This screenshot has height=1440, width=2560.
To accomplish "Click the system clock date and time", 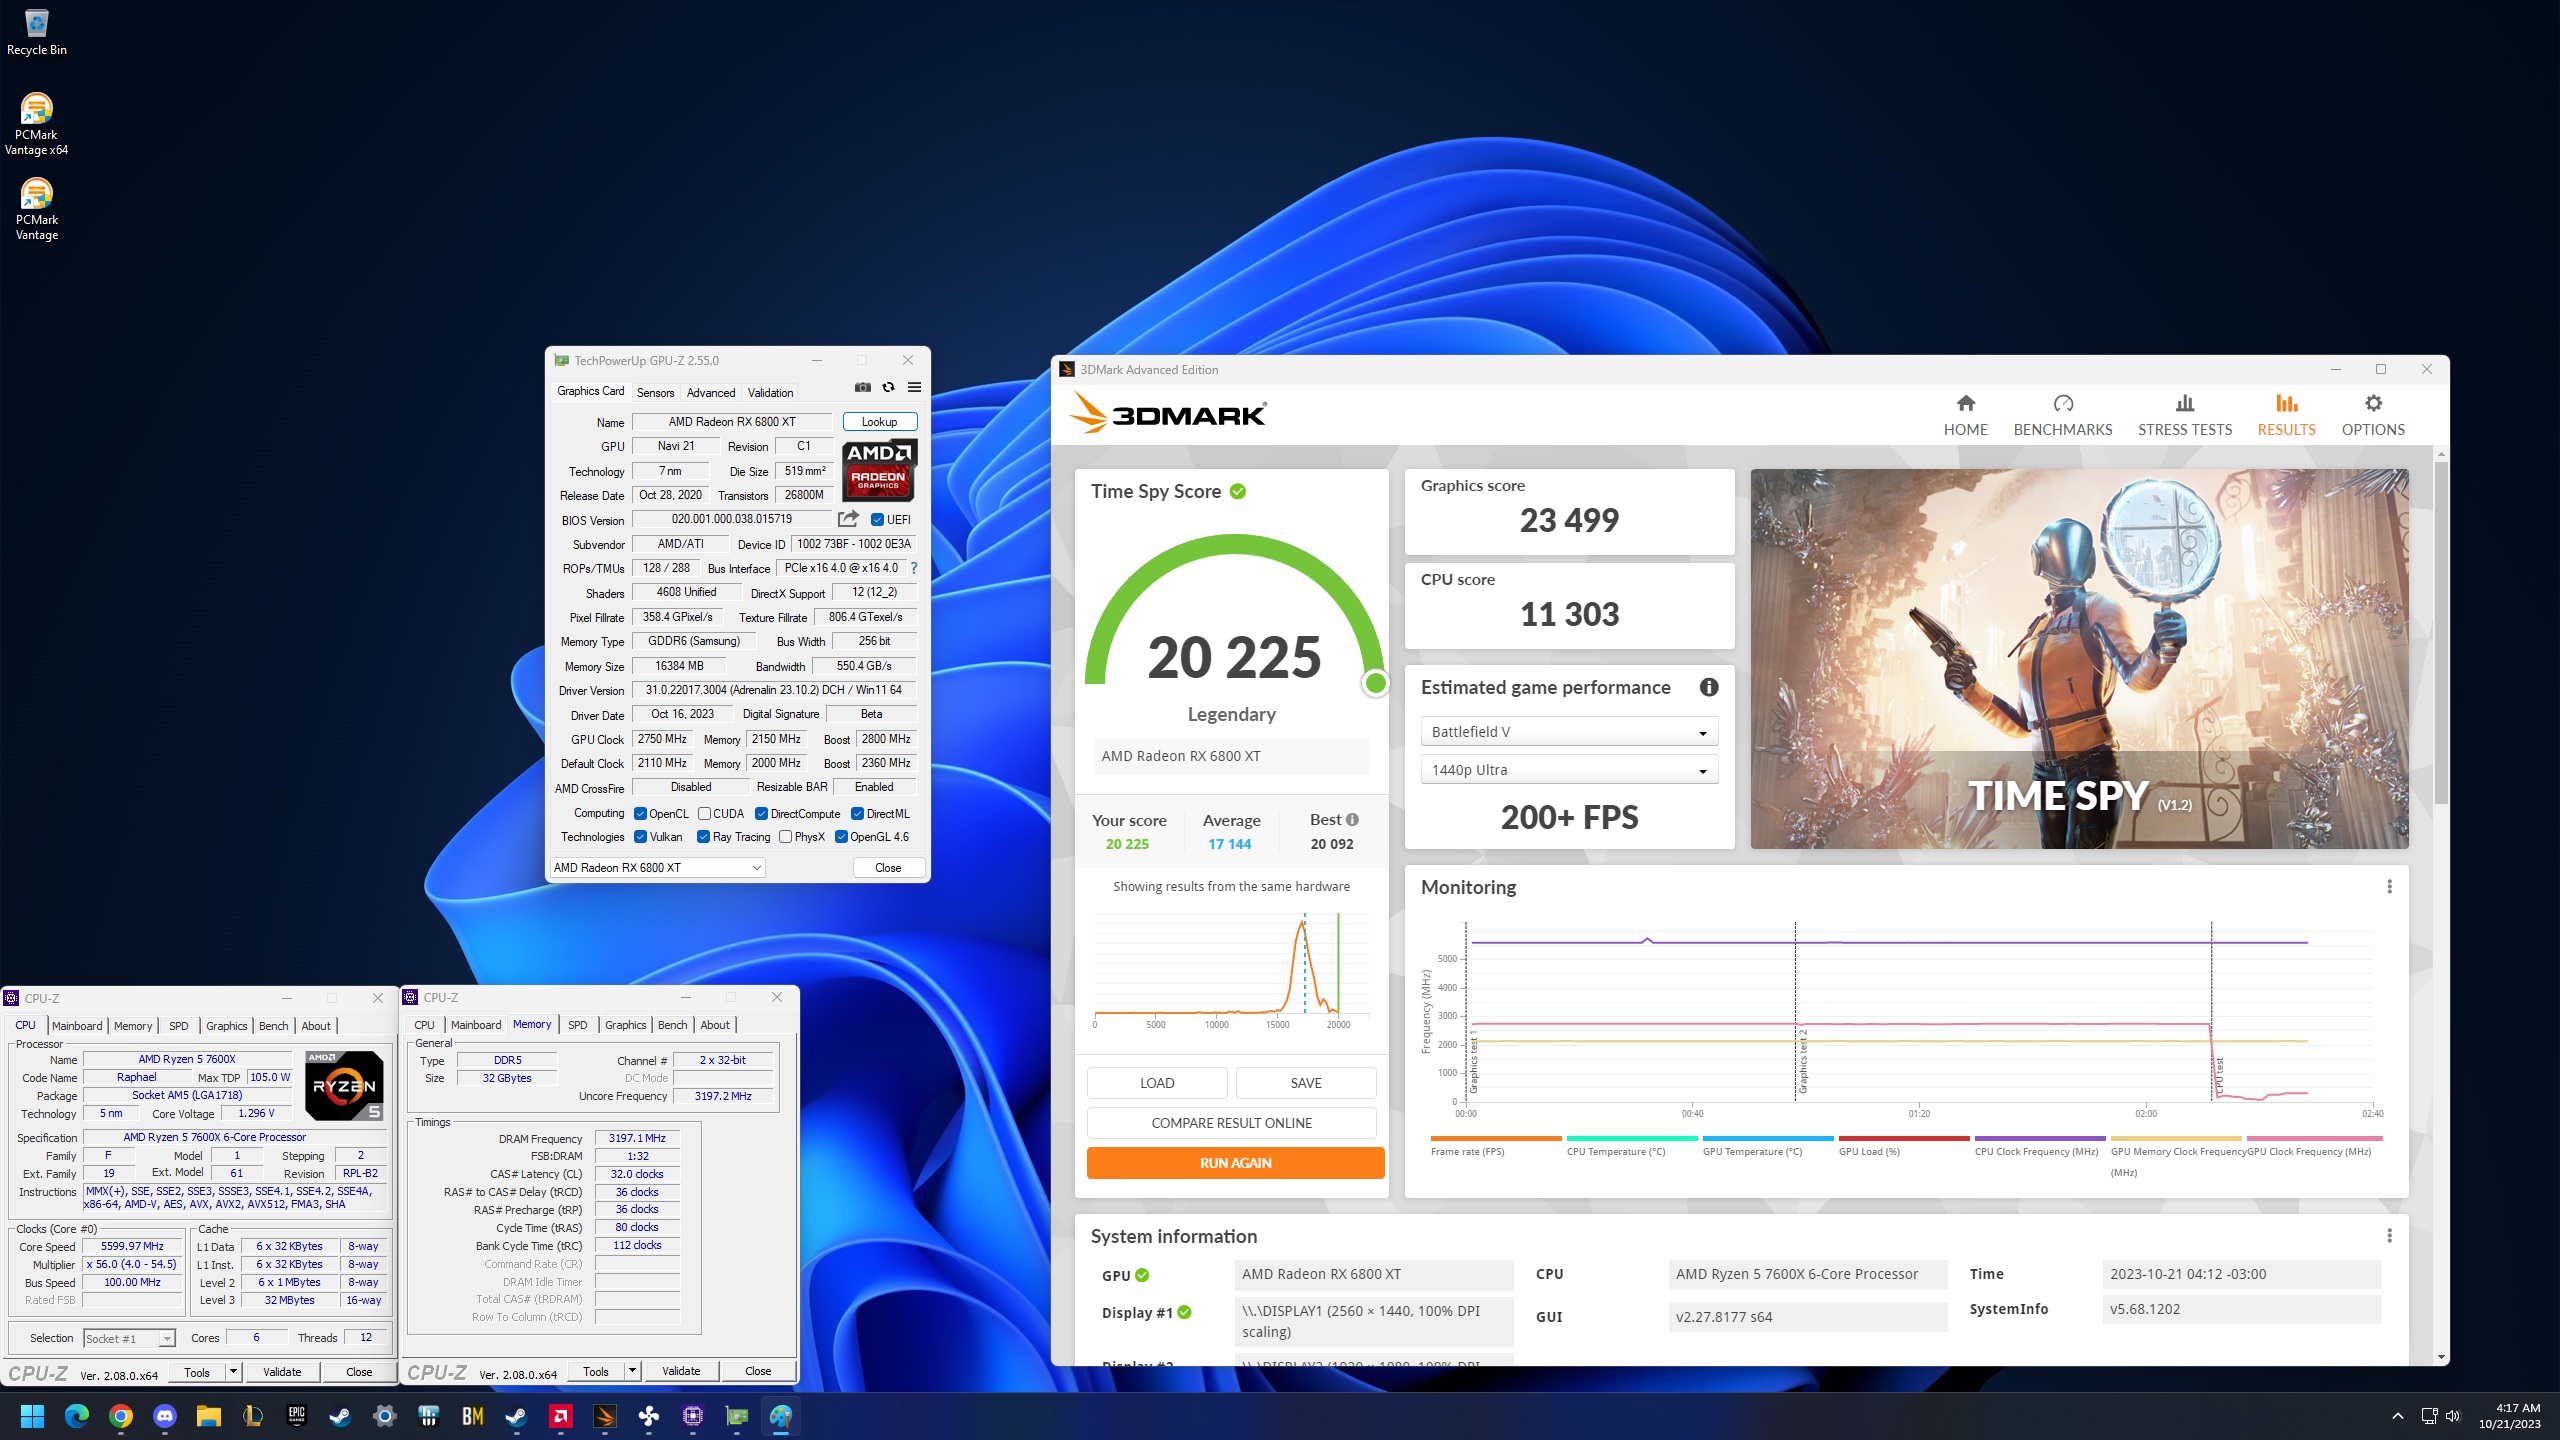I will click(x=2509, y=1416).
